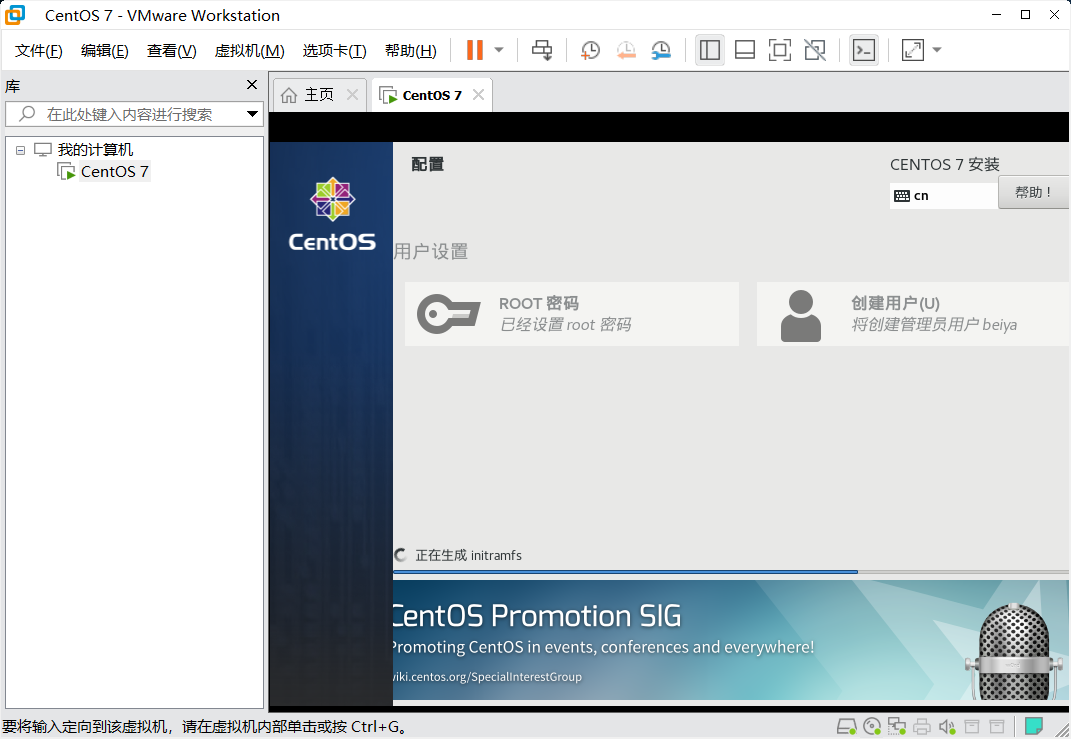The height and width of the screenshot is (739, 1071).
Task: Open the 帮助(H) menu
Action: [x=411, y=51]
